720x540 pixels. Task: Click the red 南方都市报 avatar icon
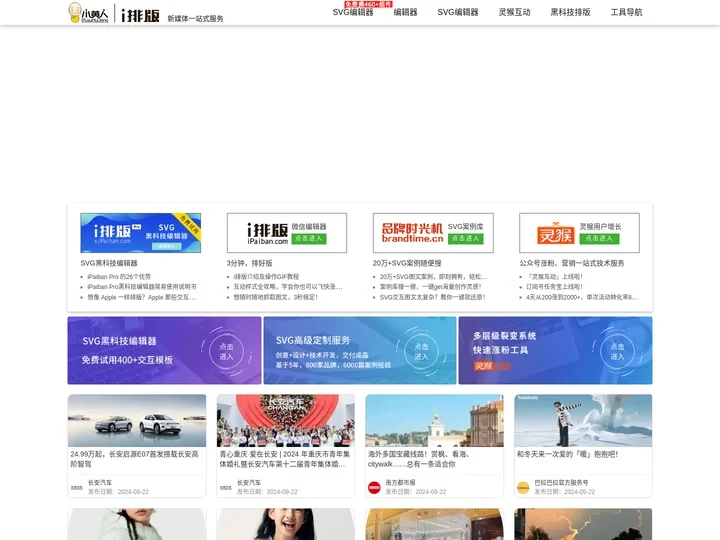pos(374,487)
